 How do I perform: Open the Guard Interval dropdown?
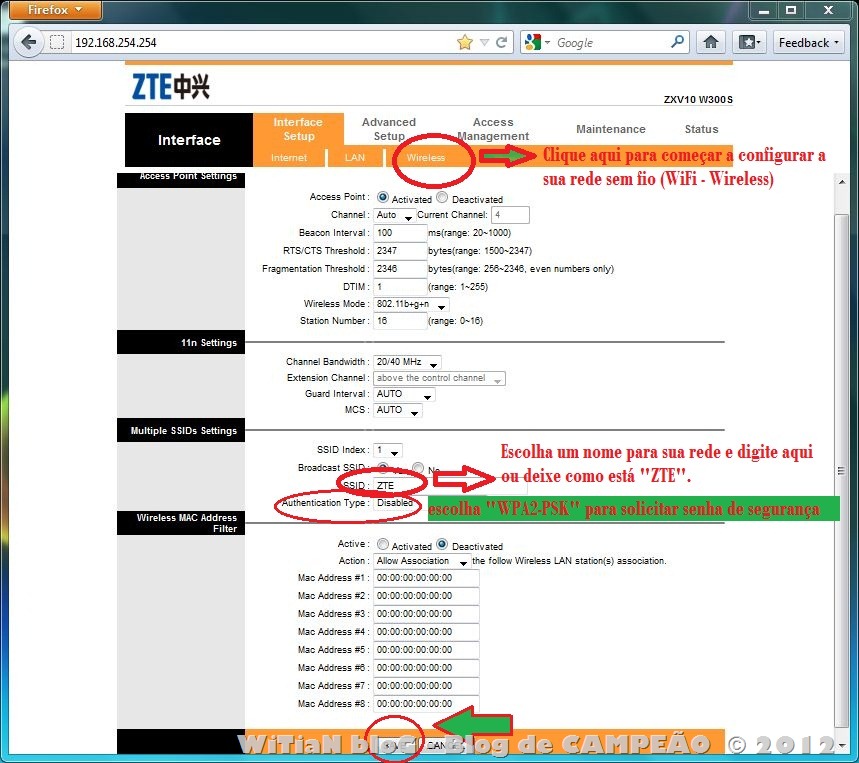click(x=404, y=394)
